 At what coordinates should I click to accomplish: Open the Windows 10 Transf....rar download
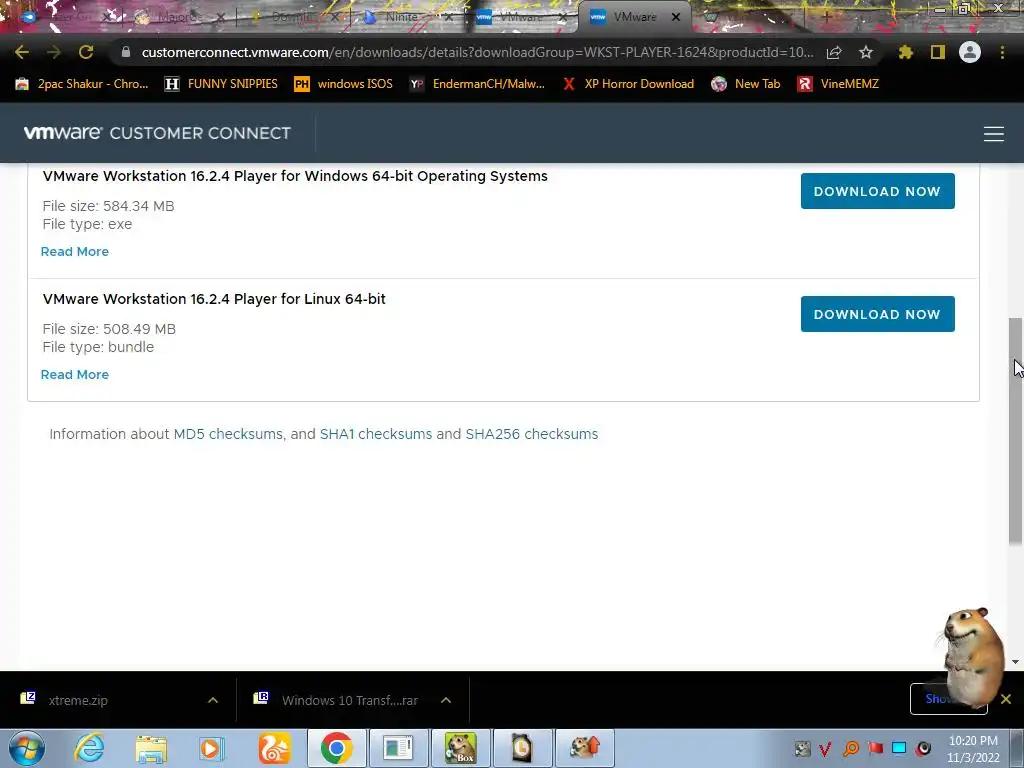click(x=349, y=700)
